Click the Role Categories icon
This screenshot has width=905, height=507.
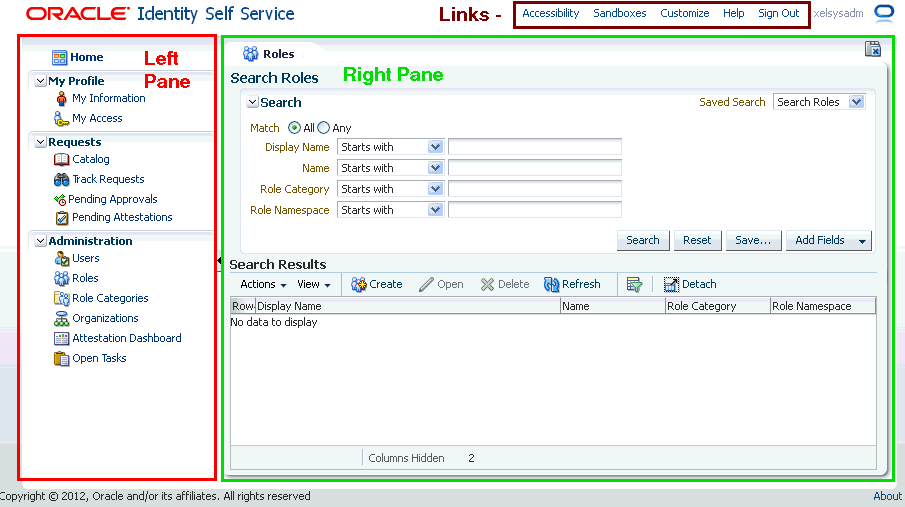pos(61,299)
